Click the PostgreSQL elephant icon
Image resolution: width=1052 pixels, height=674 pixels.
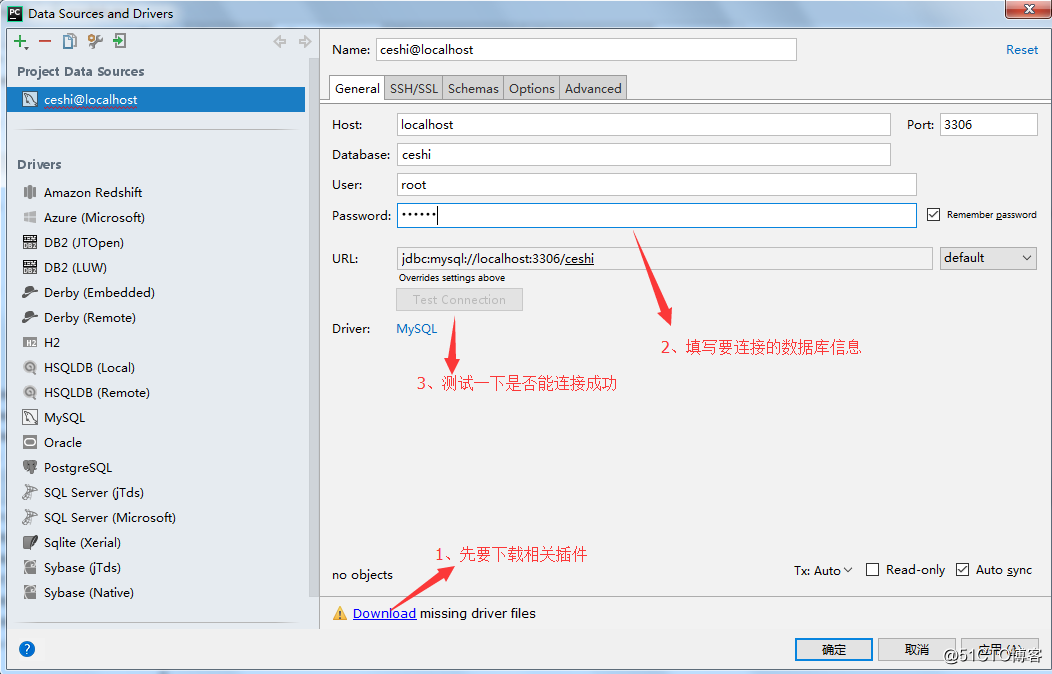tap(30, 467)
